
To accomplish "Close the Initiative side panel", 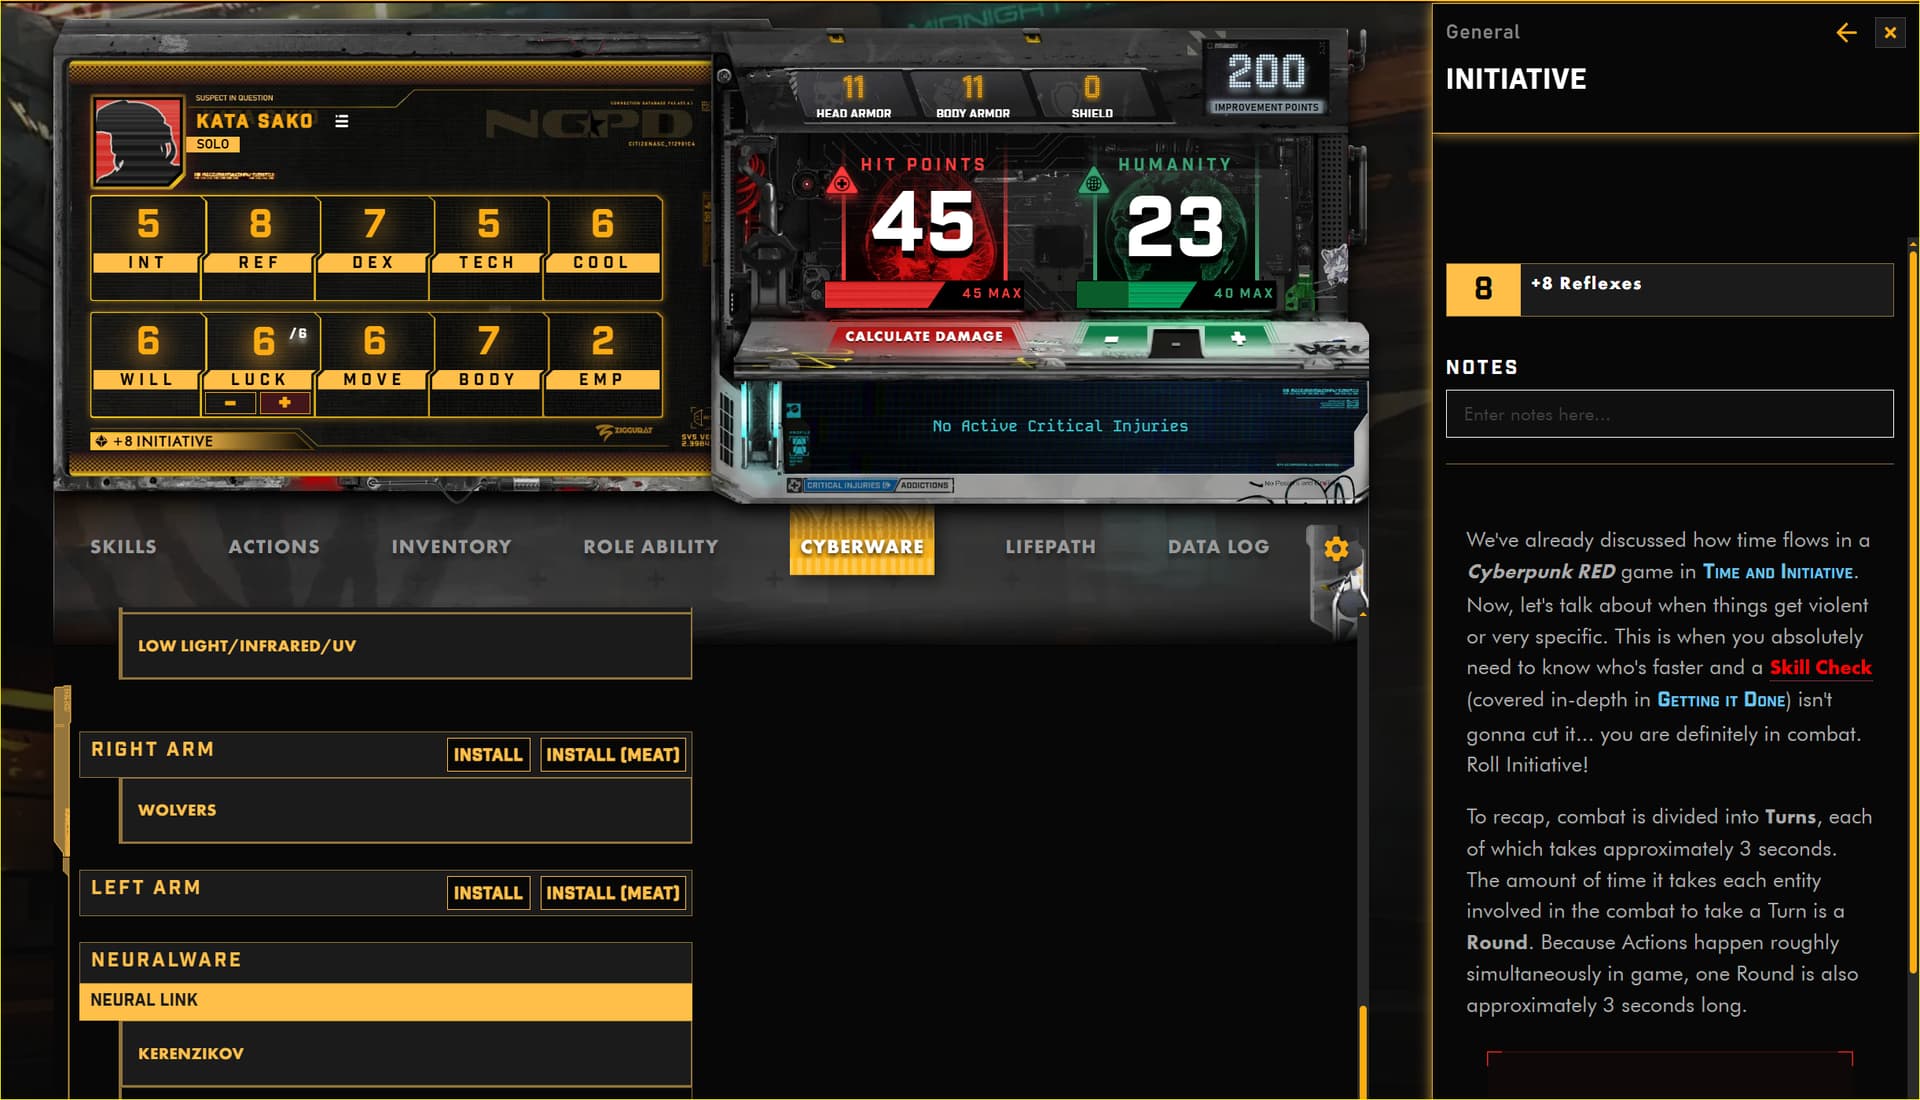I will click(1890, 33).
